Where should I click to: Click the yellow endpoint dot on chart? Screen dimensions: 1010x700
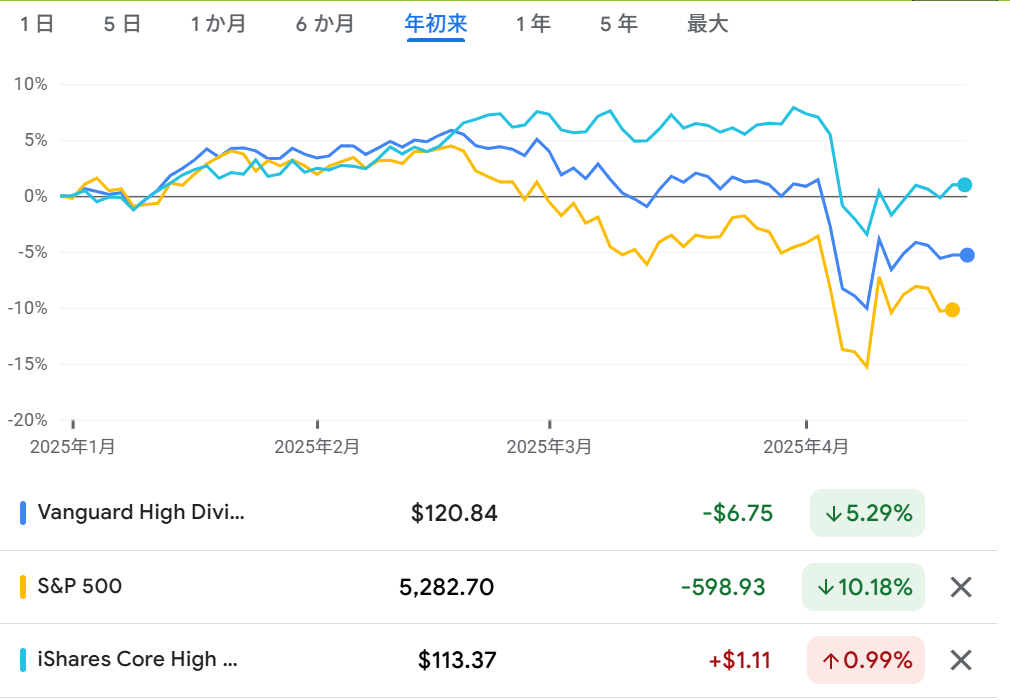[952, 310]
